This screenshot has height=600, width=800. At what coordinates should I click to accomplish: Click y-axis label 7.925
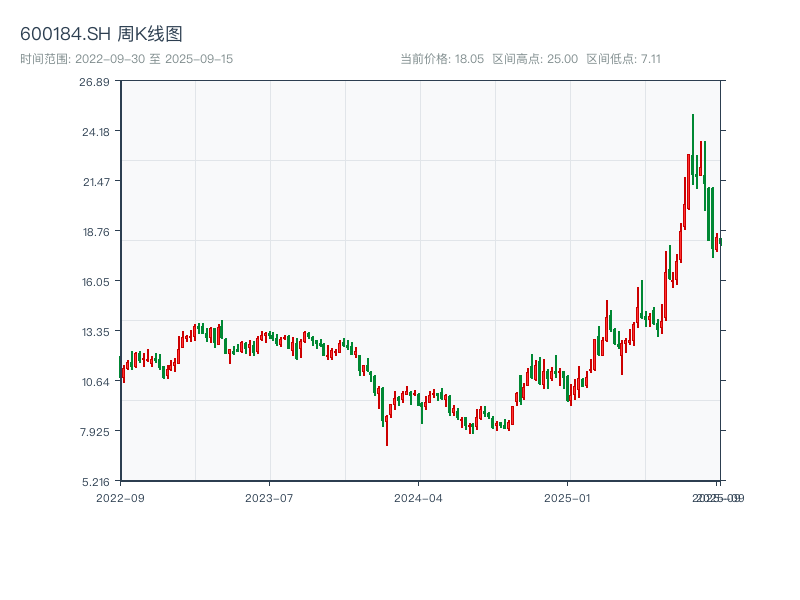pos(95,432)
